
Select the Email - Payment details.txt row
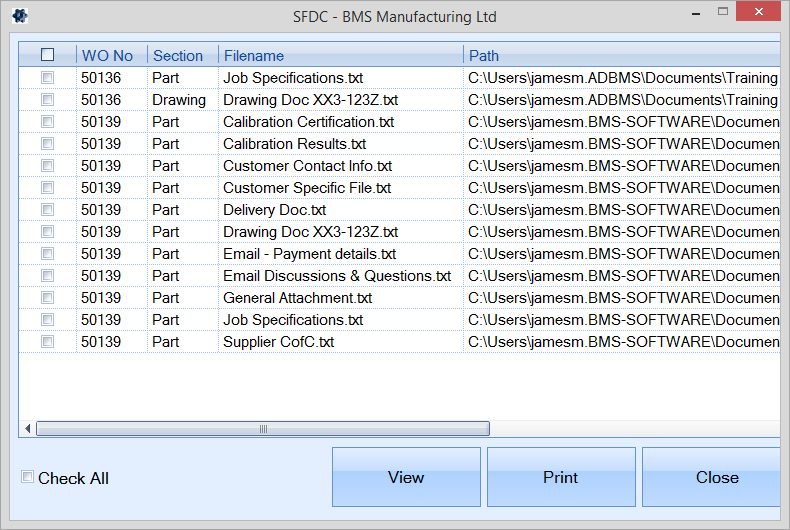pyautogui.click(x=309, y=254)
